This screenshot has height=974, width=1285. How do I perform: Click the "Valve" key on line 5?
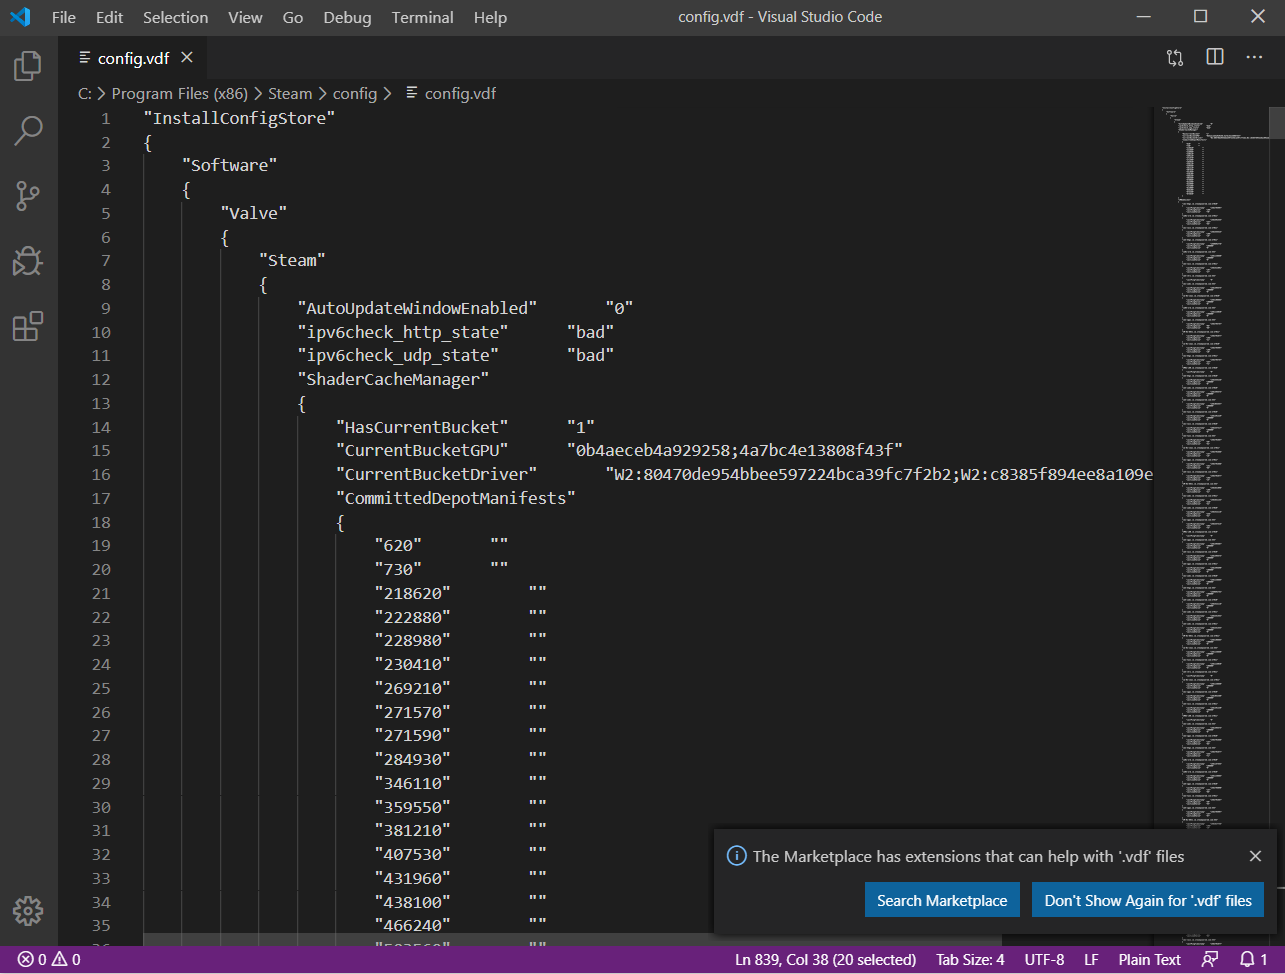254,213
